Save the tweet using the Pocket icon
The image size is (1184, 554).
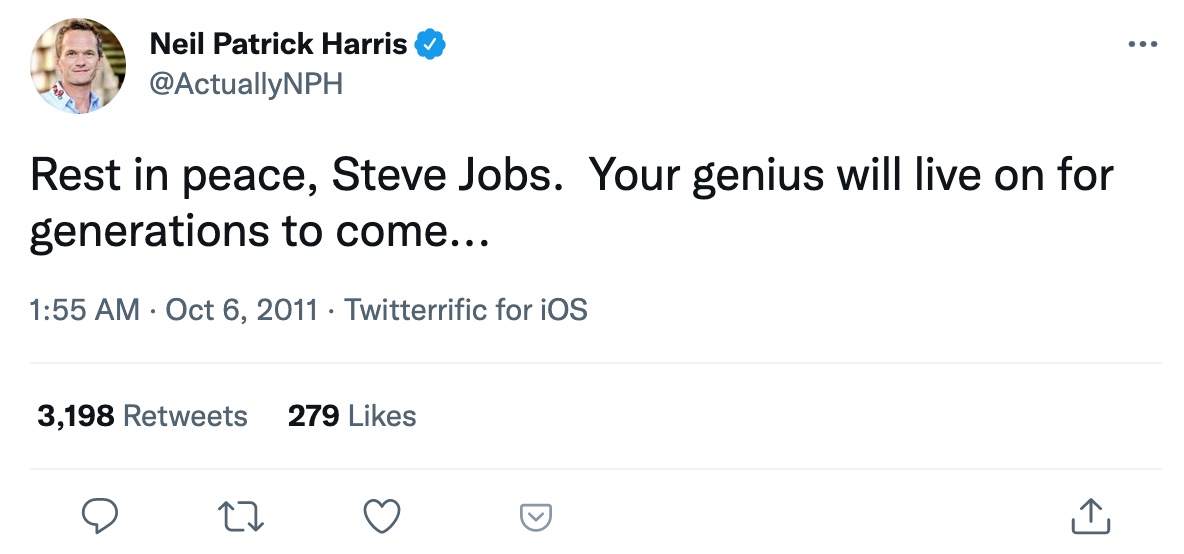(536, 517)
